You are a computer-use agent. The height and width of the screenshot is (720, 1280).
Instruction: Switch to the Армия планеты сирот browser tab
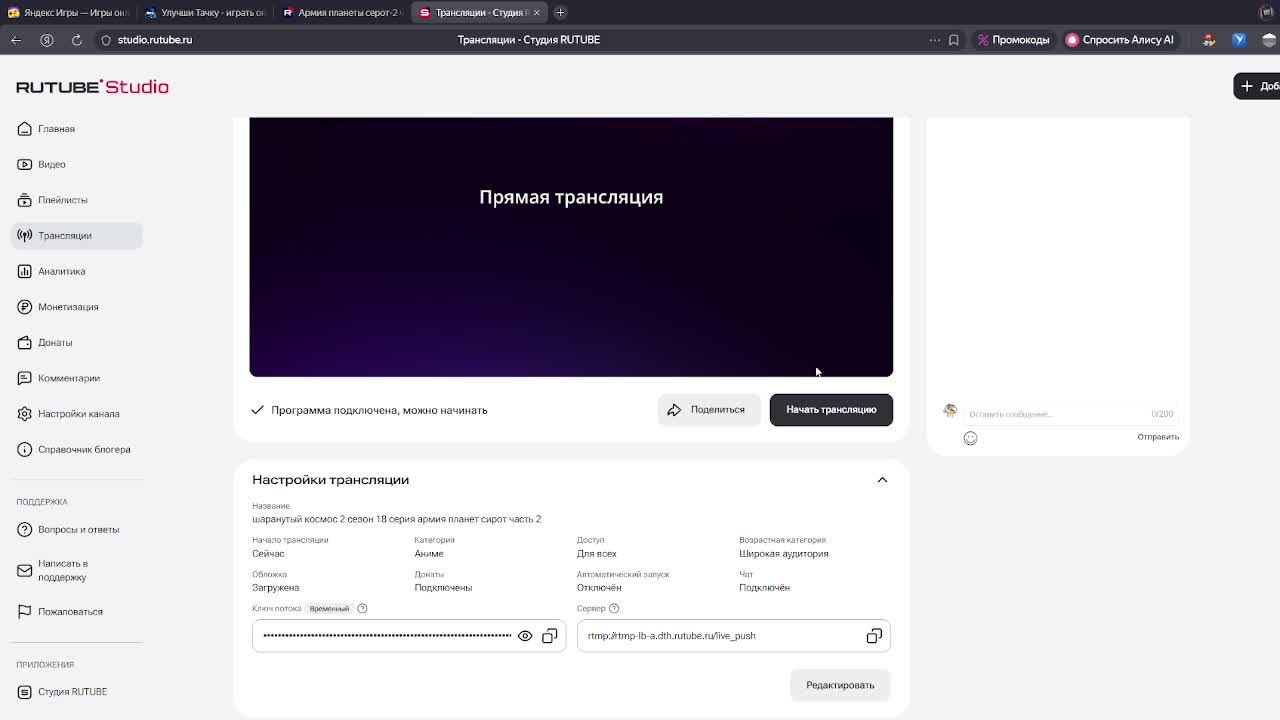coord(341,12)
